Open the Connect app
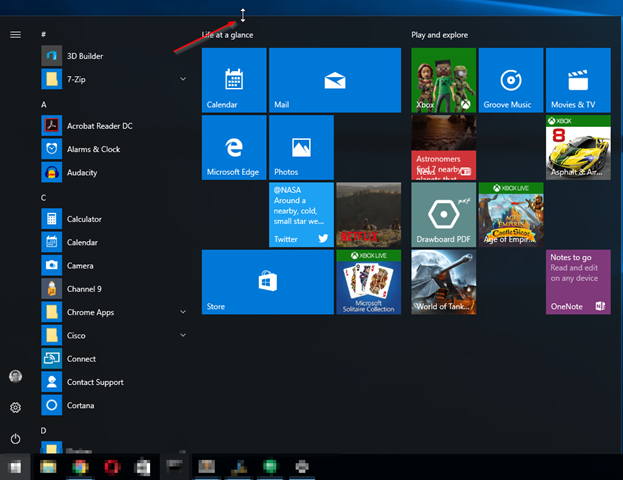The width and height of the screenshot is (623, 480). coord(114,359)
